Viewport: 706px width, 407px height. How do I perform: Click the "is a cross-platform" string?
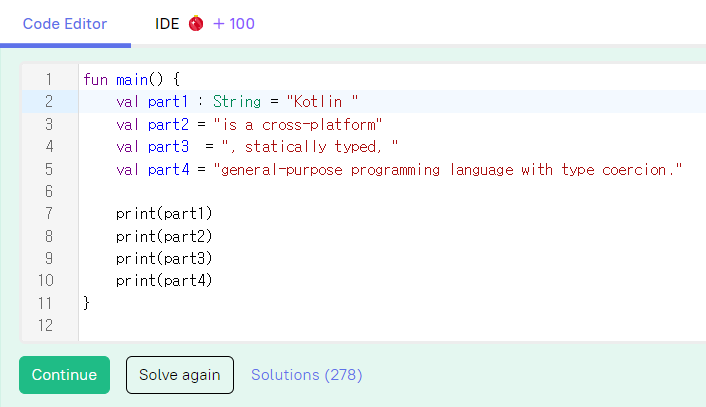[x=298, y=125]
